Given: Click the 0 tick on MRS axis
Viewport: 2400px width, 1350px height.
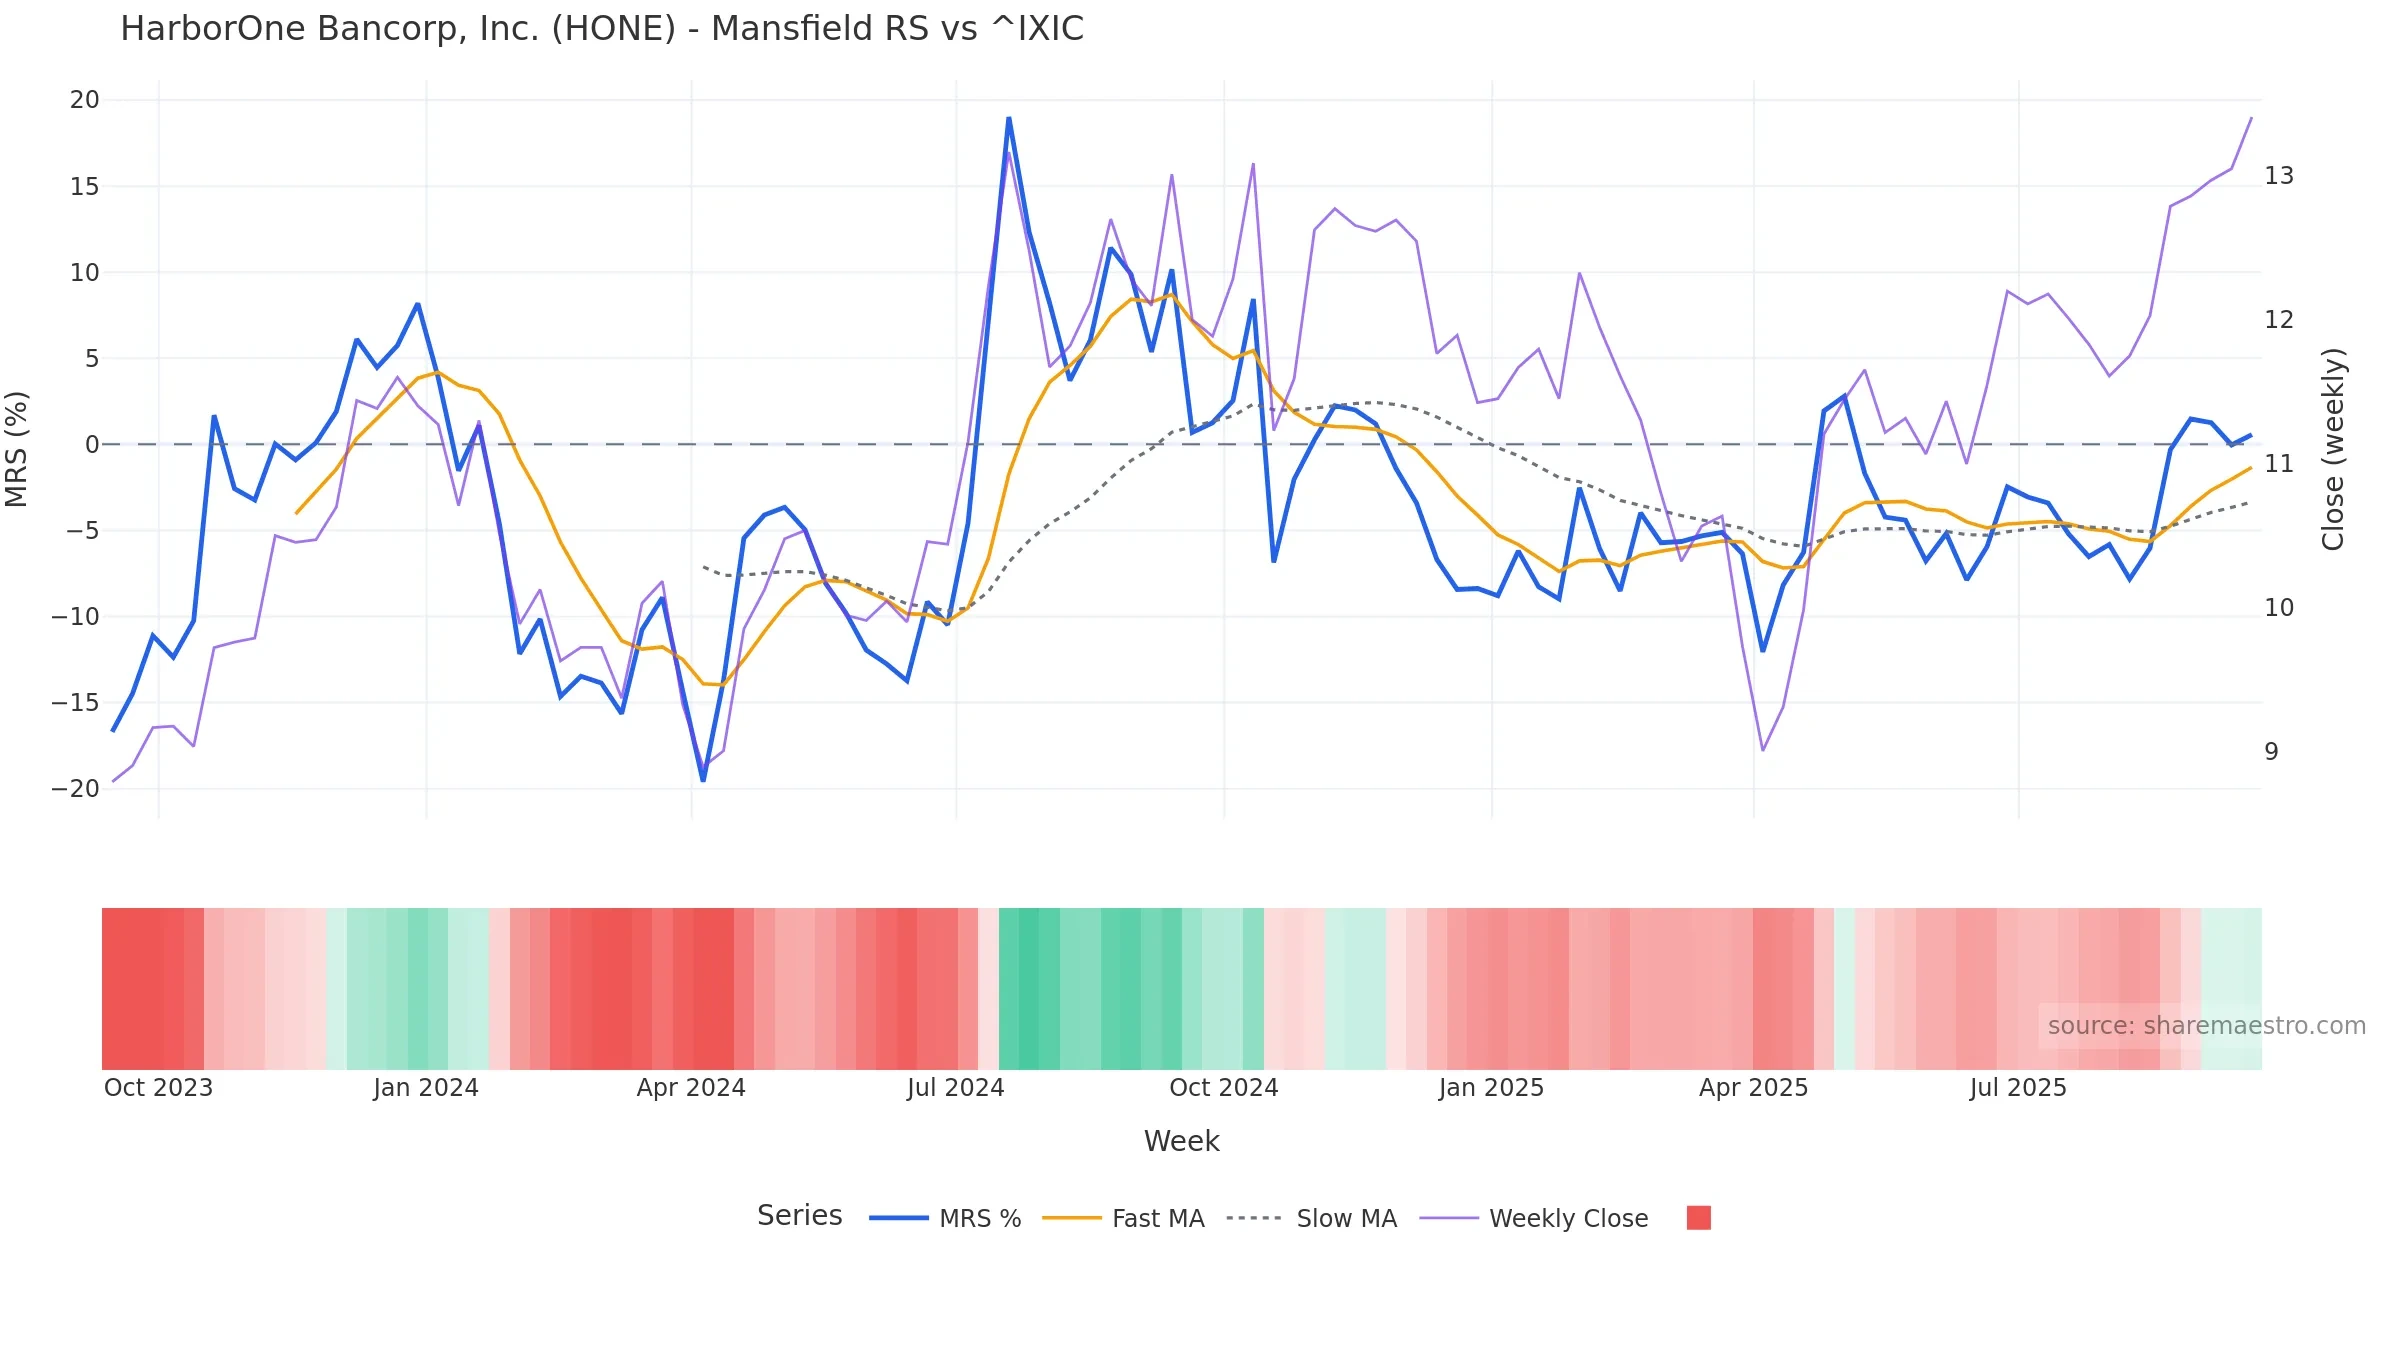Looking at the screenshot, I should point(92,444).
